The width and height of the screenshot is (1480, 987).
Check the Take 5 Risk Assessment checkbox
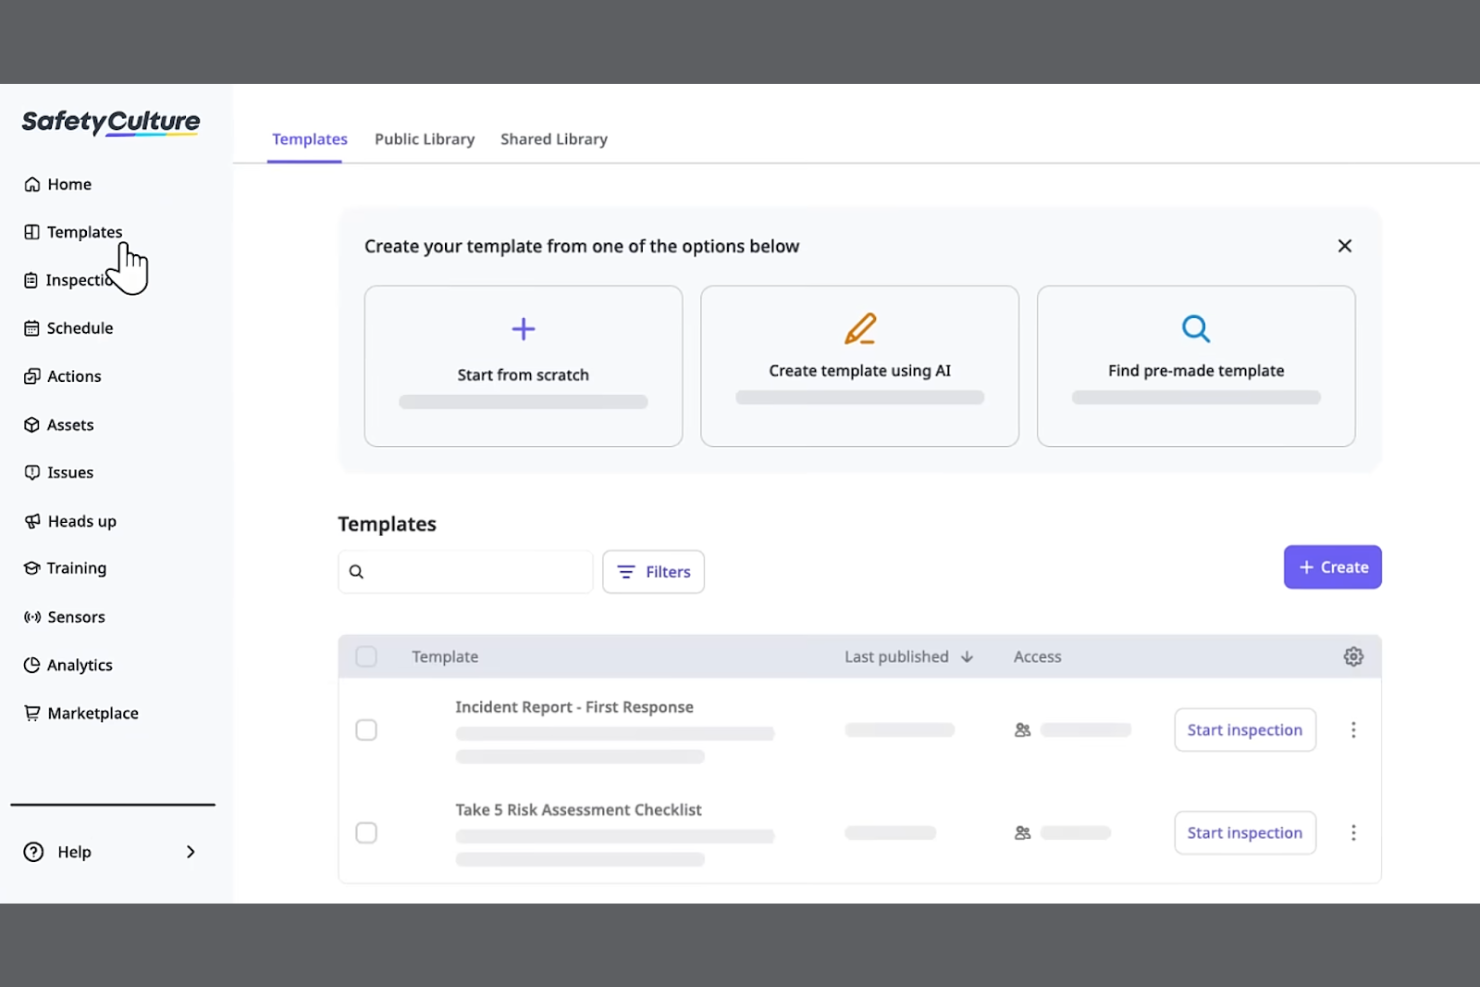366,832
